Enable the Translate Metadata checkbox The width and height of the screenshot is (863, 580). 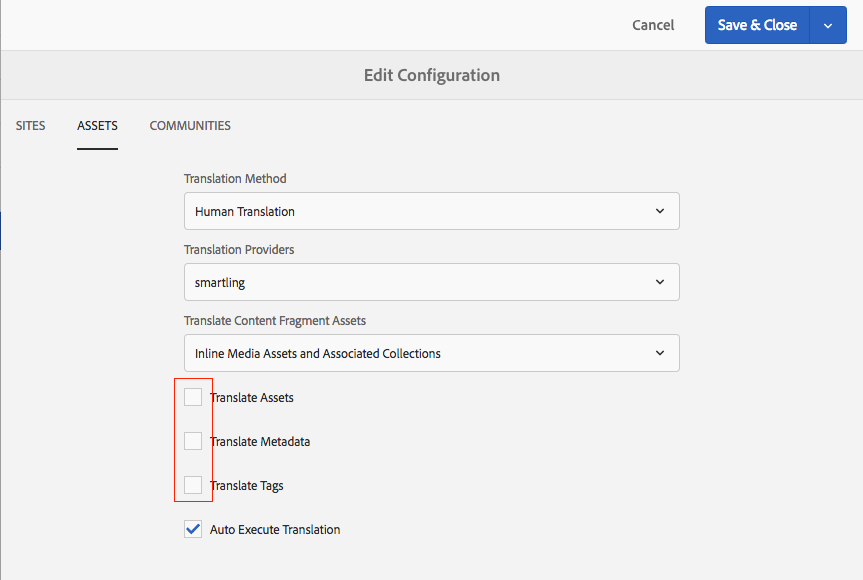[193, 441]
